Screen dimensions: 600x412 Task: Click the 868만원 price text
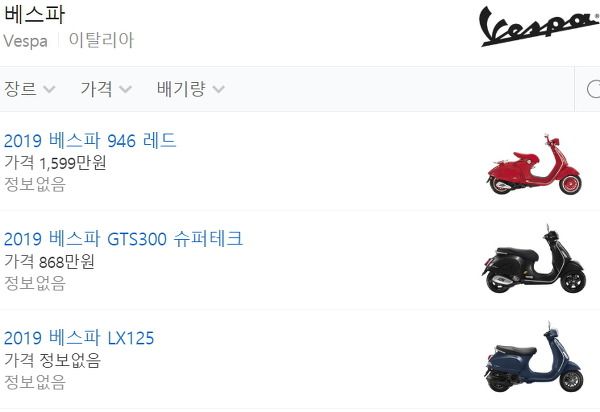[67, 262]
